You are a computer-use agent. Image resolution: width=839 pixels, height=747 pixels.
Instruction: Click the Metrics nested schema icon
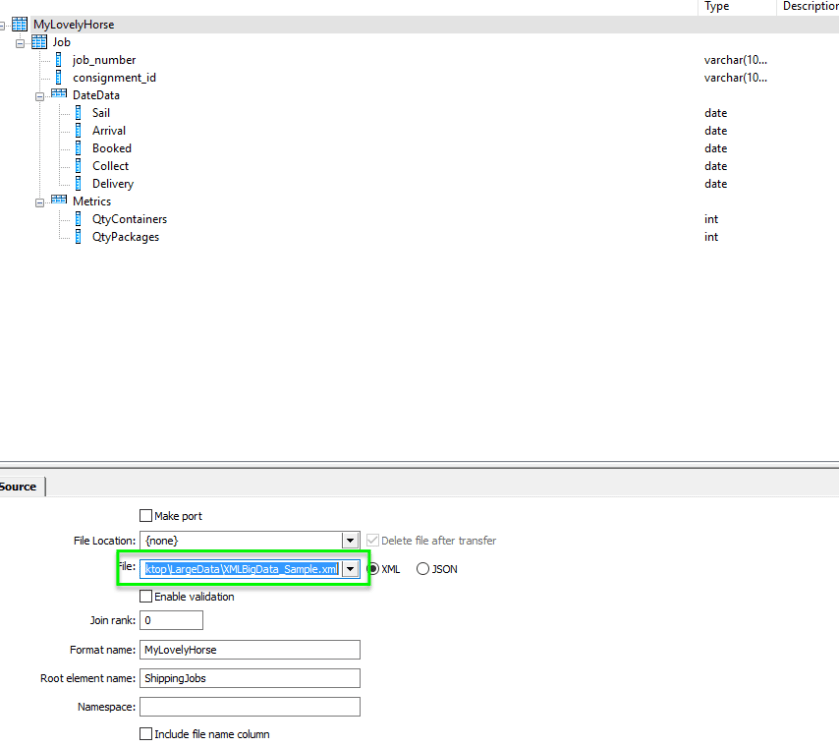[x=59, y=201]
